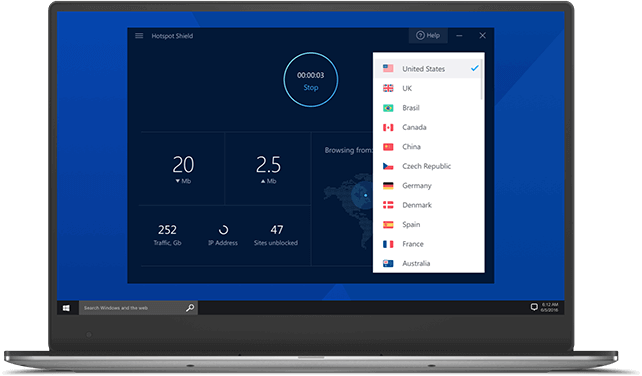Click the Search Windows and the web field

138,308
